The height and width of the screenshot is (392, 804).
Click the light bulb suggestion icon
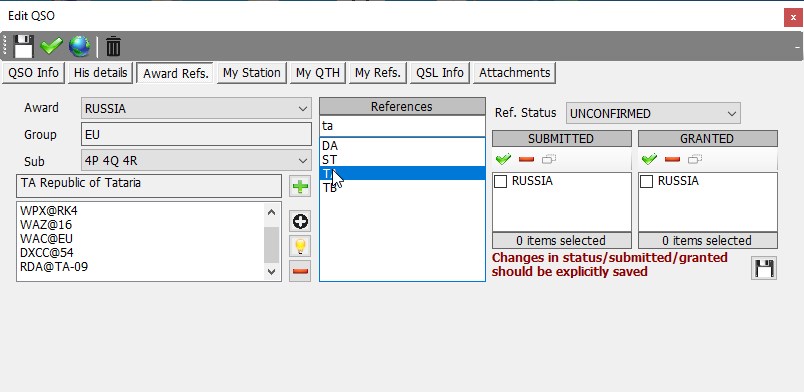[300, 246]
